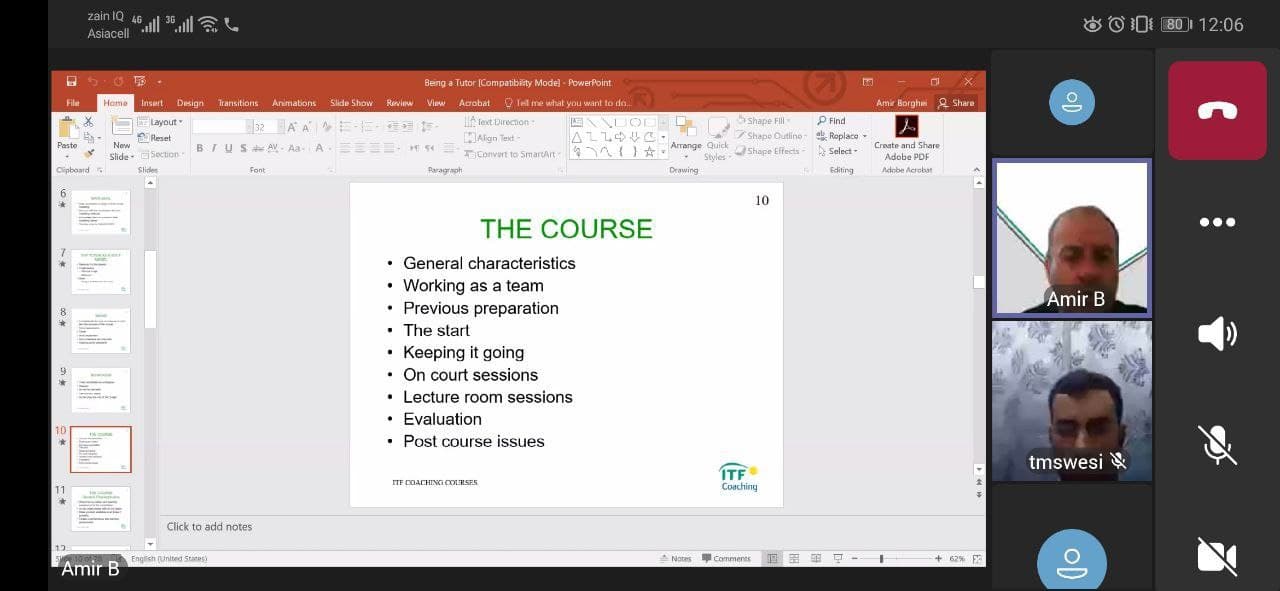
Task: Unmute the microphone
Action: 1217,445
